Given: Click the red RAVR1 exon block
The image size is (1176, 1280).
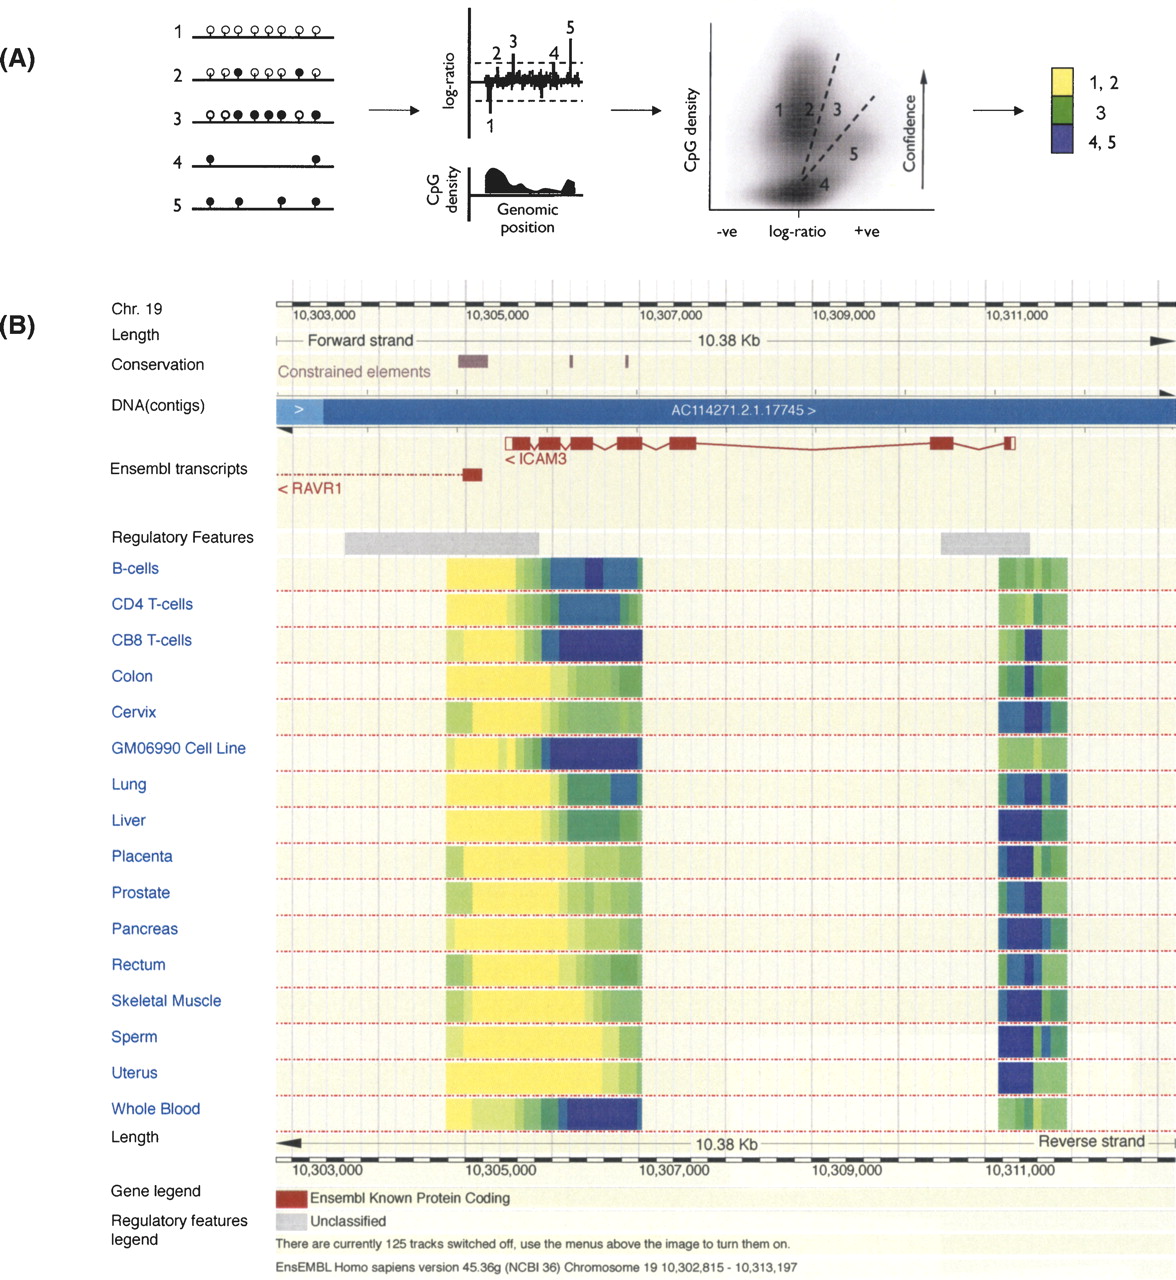Looking at the screenshot, I should click(x=472, y=475).
